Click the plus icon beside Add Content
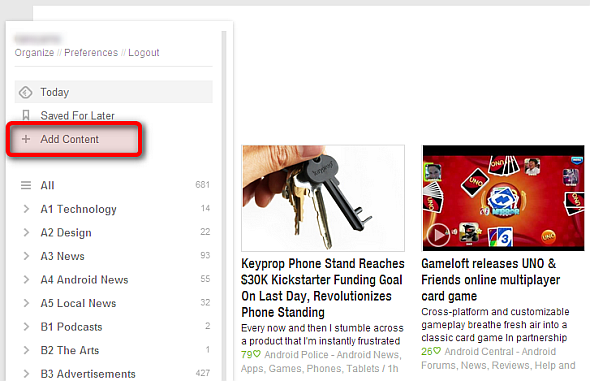Screen dimensions: 590x381 pyautogui.click(x=26, y=139)
